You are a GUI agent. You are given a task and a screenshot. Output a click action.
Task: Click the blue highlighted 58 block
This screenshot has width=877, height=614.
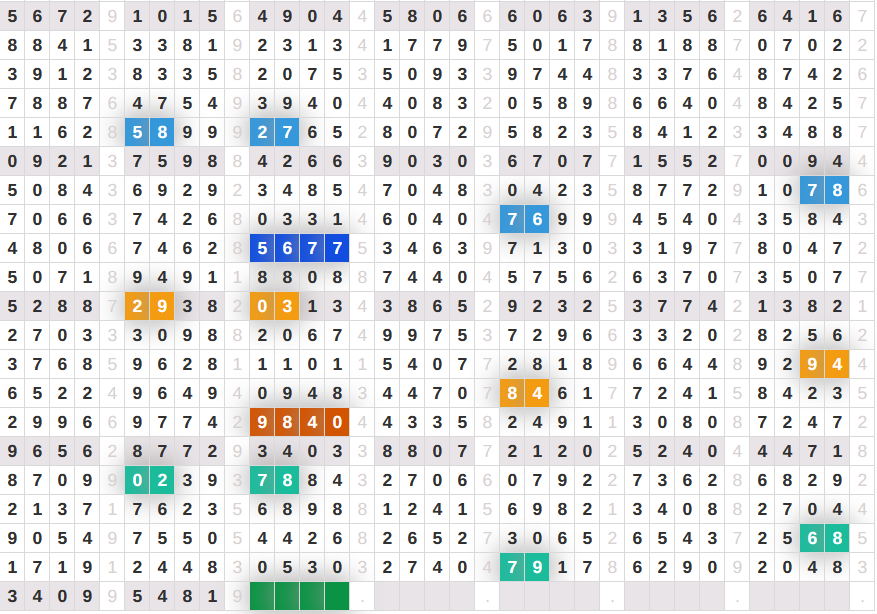[150, 132]
